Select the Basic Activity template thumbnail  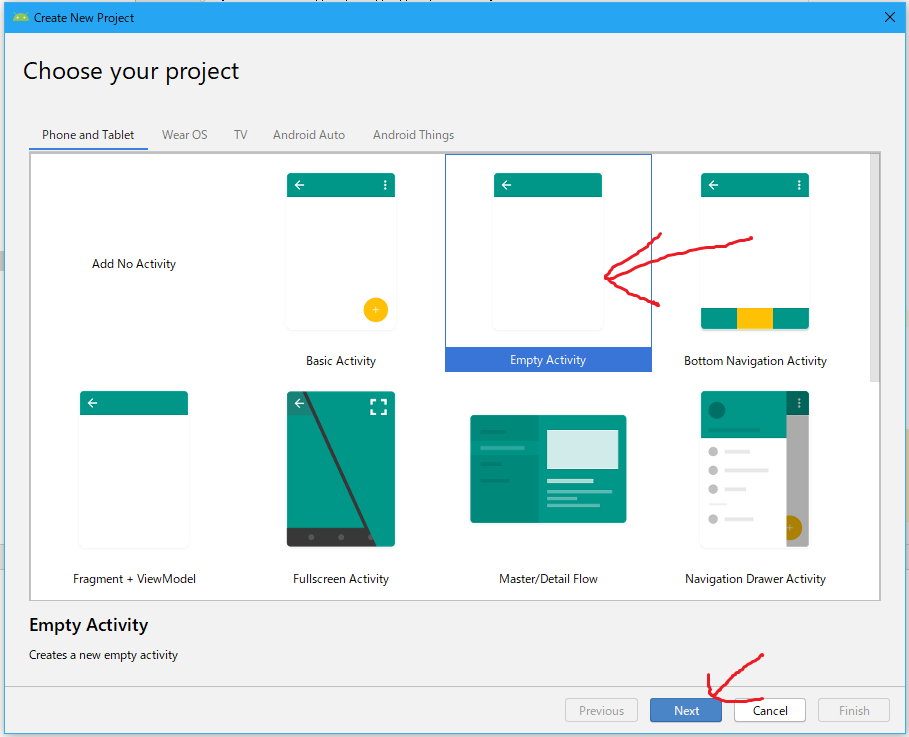341,252
